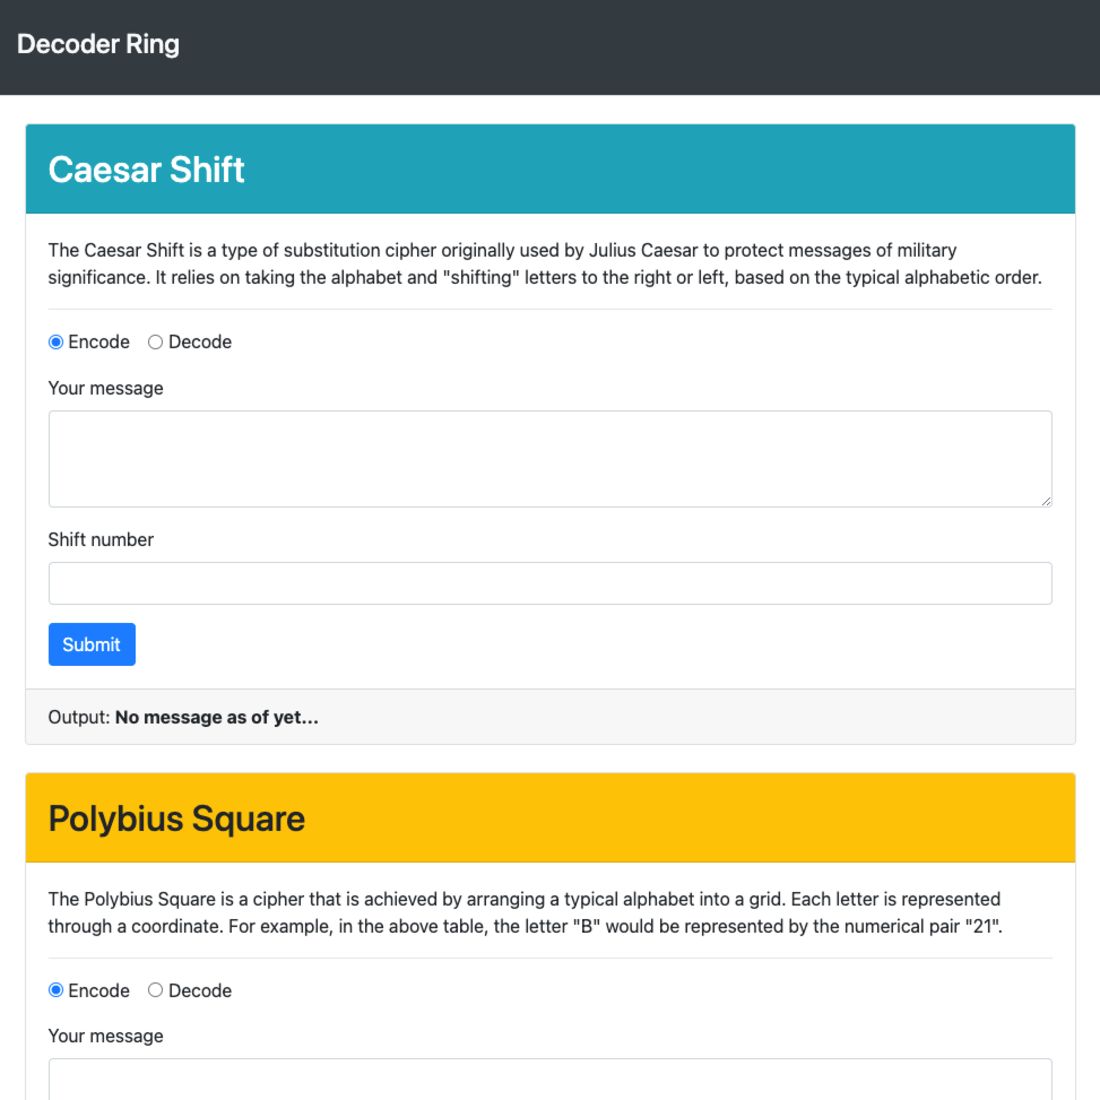Viewport: 1100px width, 1100px height.
Task: Select Decode radio in Polybius Square section
Action: pyautogui.click(x=155, y=990)
